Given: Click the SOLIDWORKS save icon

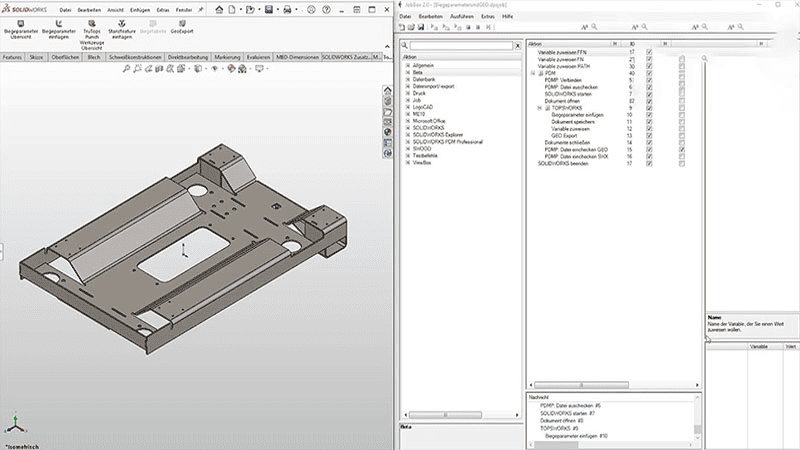Looking at the screenshot, I should click(x=269, y=10).
